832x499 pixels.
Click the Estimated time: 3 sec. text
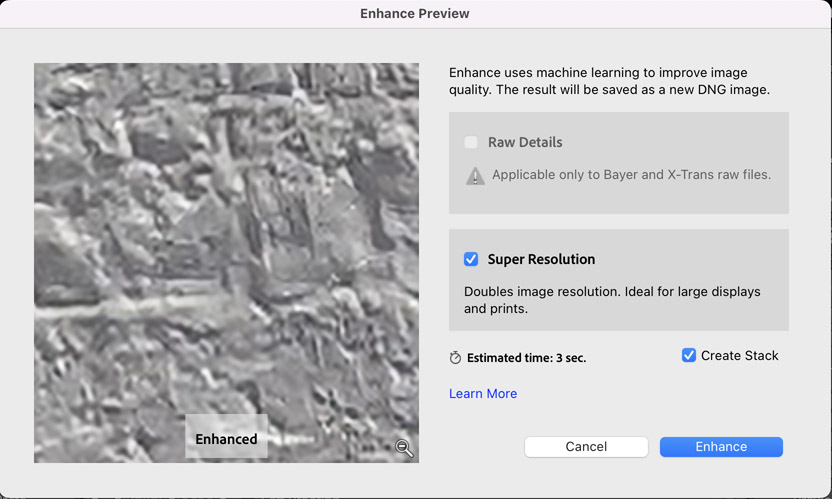point(526,358)
